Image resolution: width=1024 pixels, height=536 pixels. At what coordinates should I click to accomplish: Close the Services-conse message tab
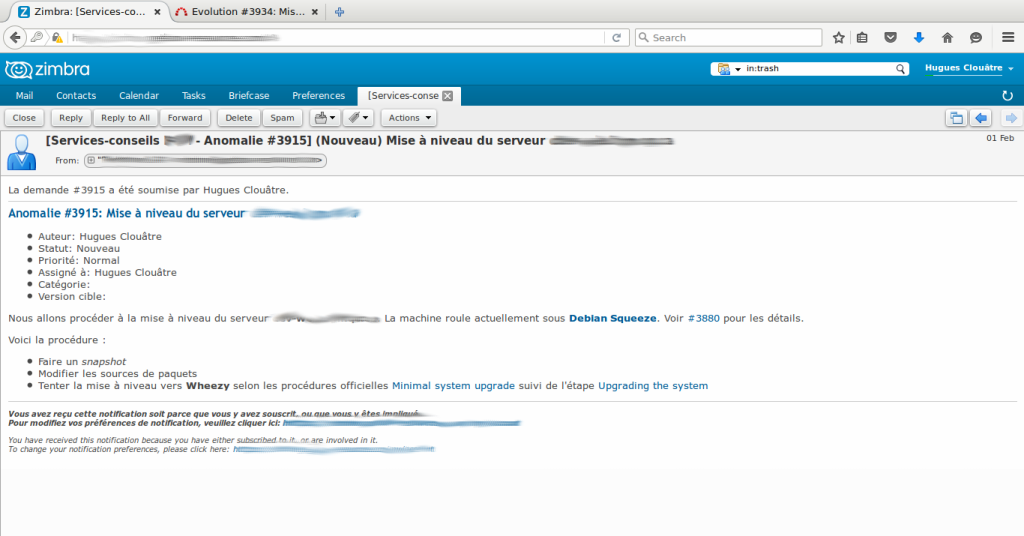point(448,96)
